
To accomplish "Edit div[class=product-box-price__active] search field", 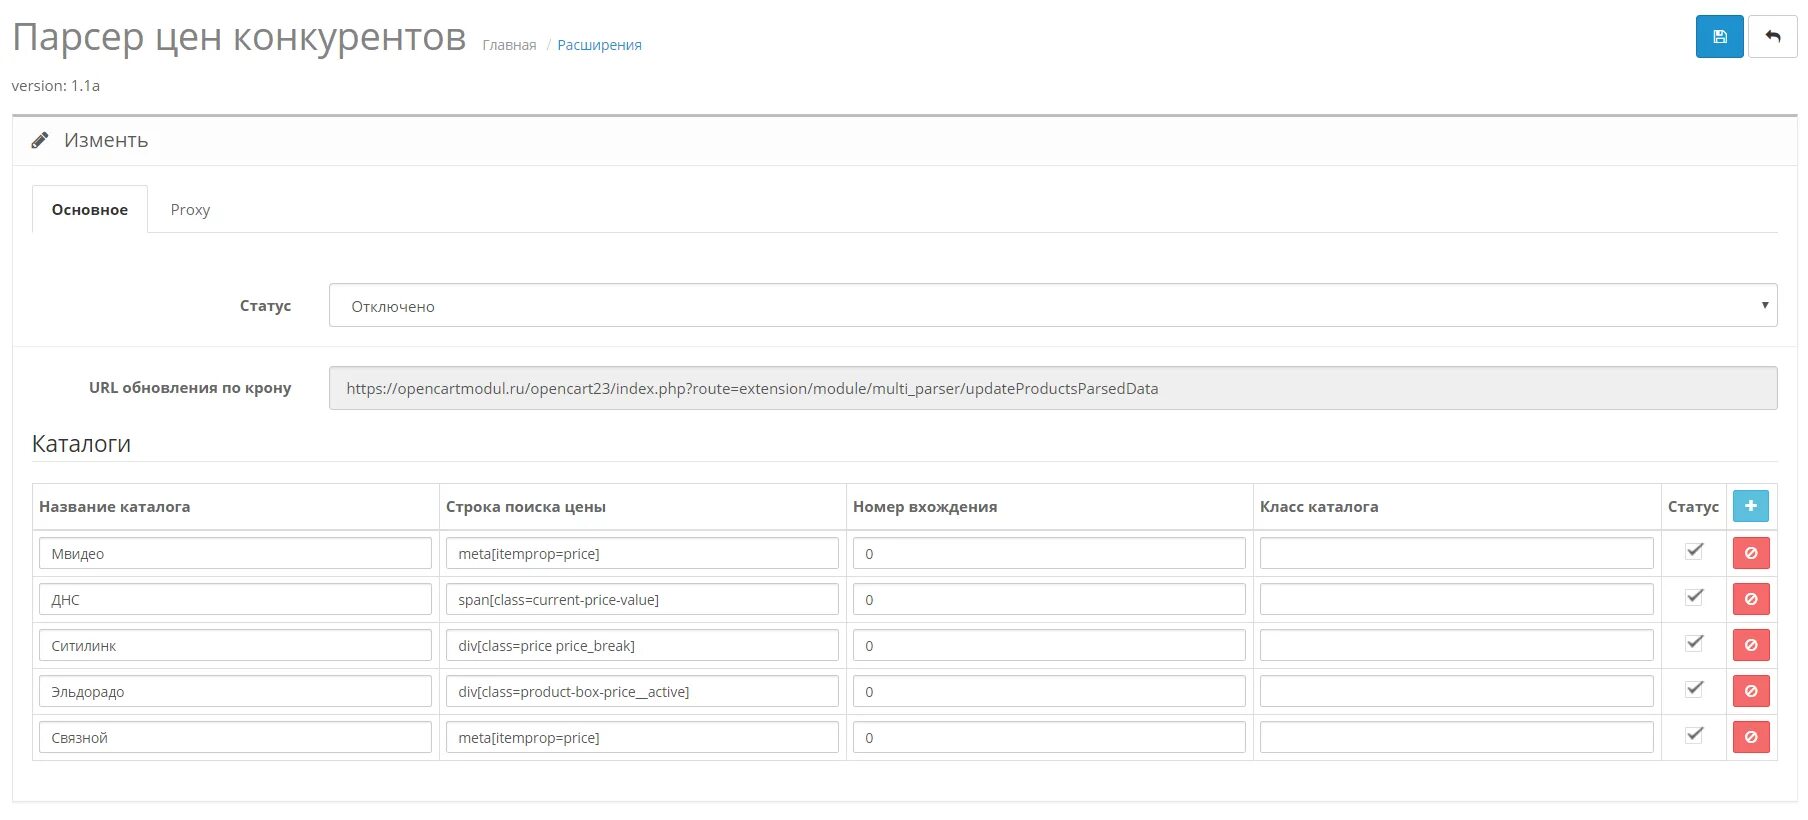I will [x=642, y=691].
